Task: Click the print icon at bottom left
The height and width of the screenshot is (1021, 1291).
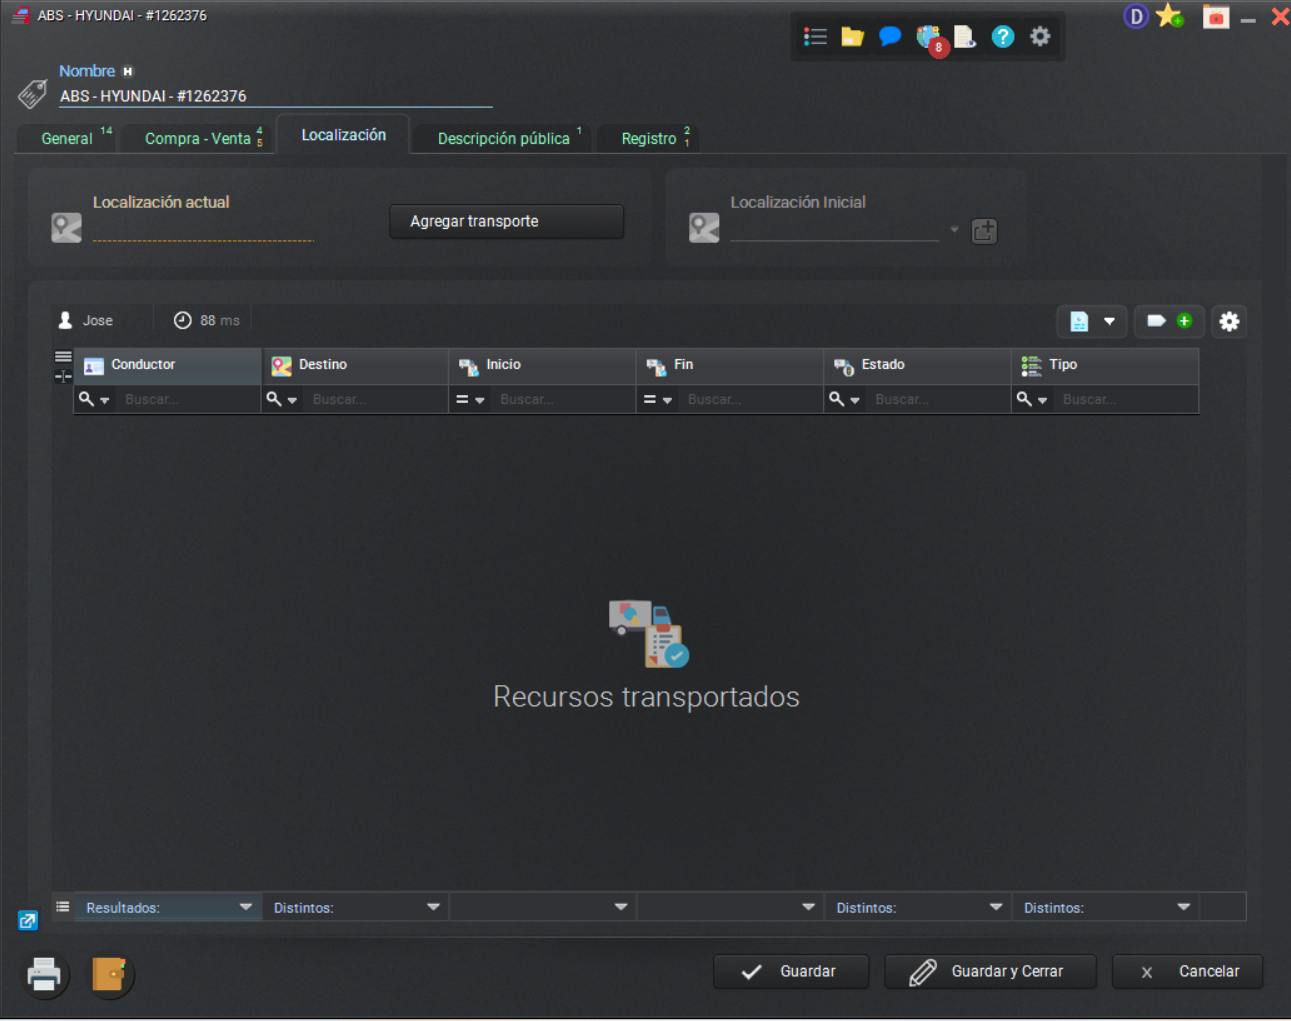Action: (x=44, y=975)
